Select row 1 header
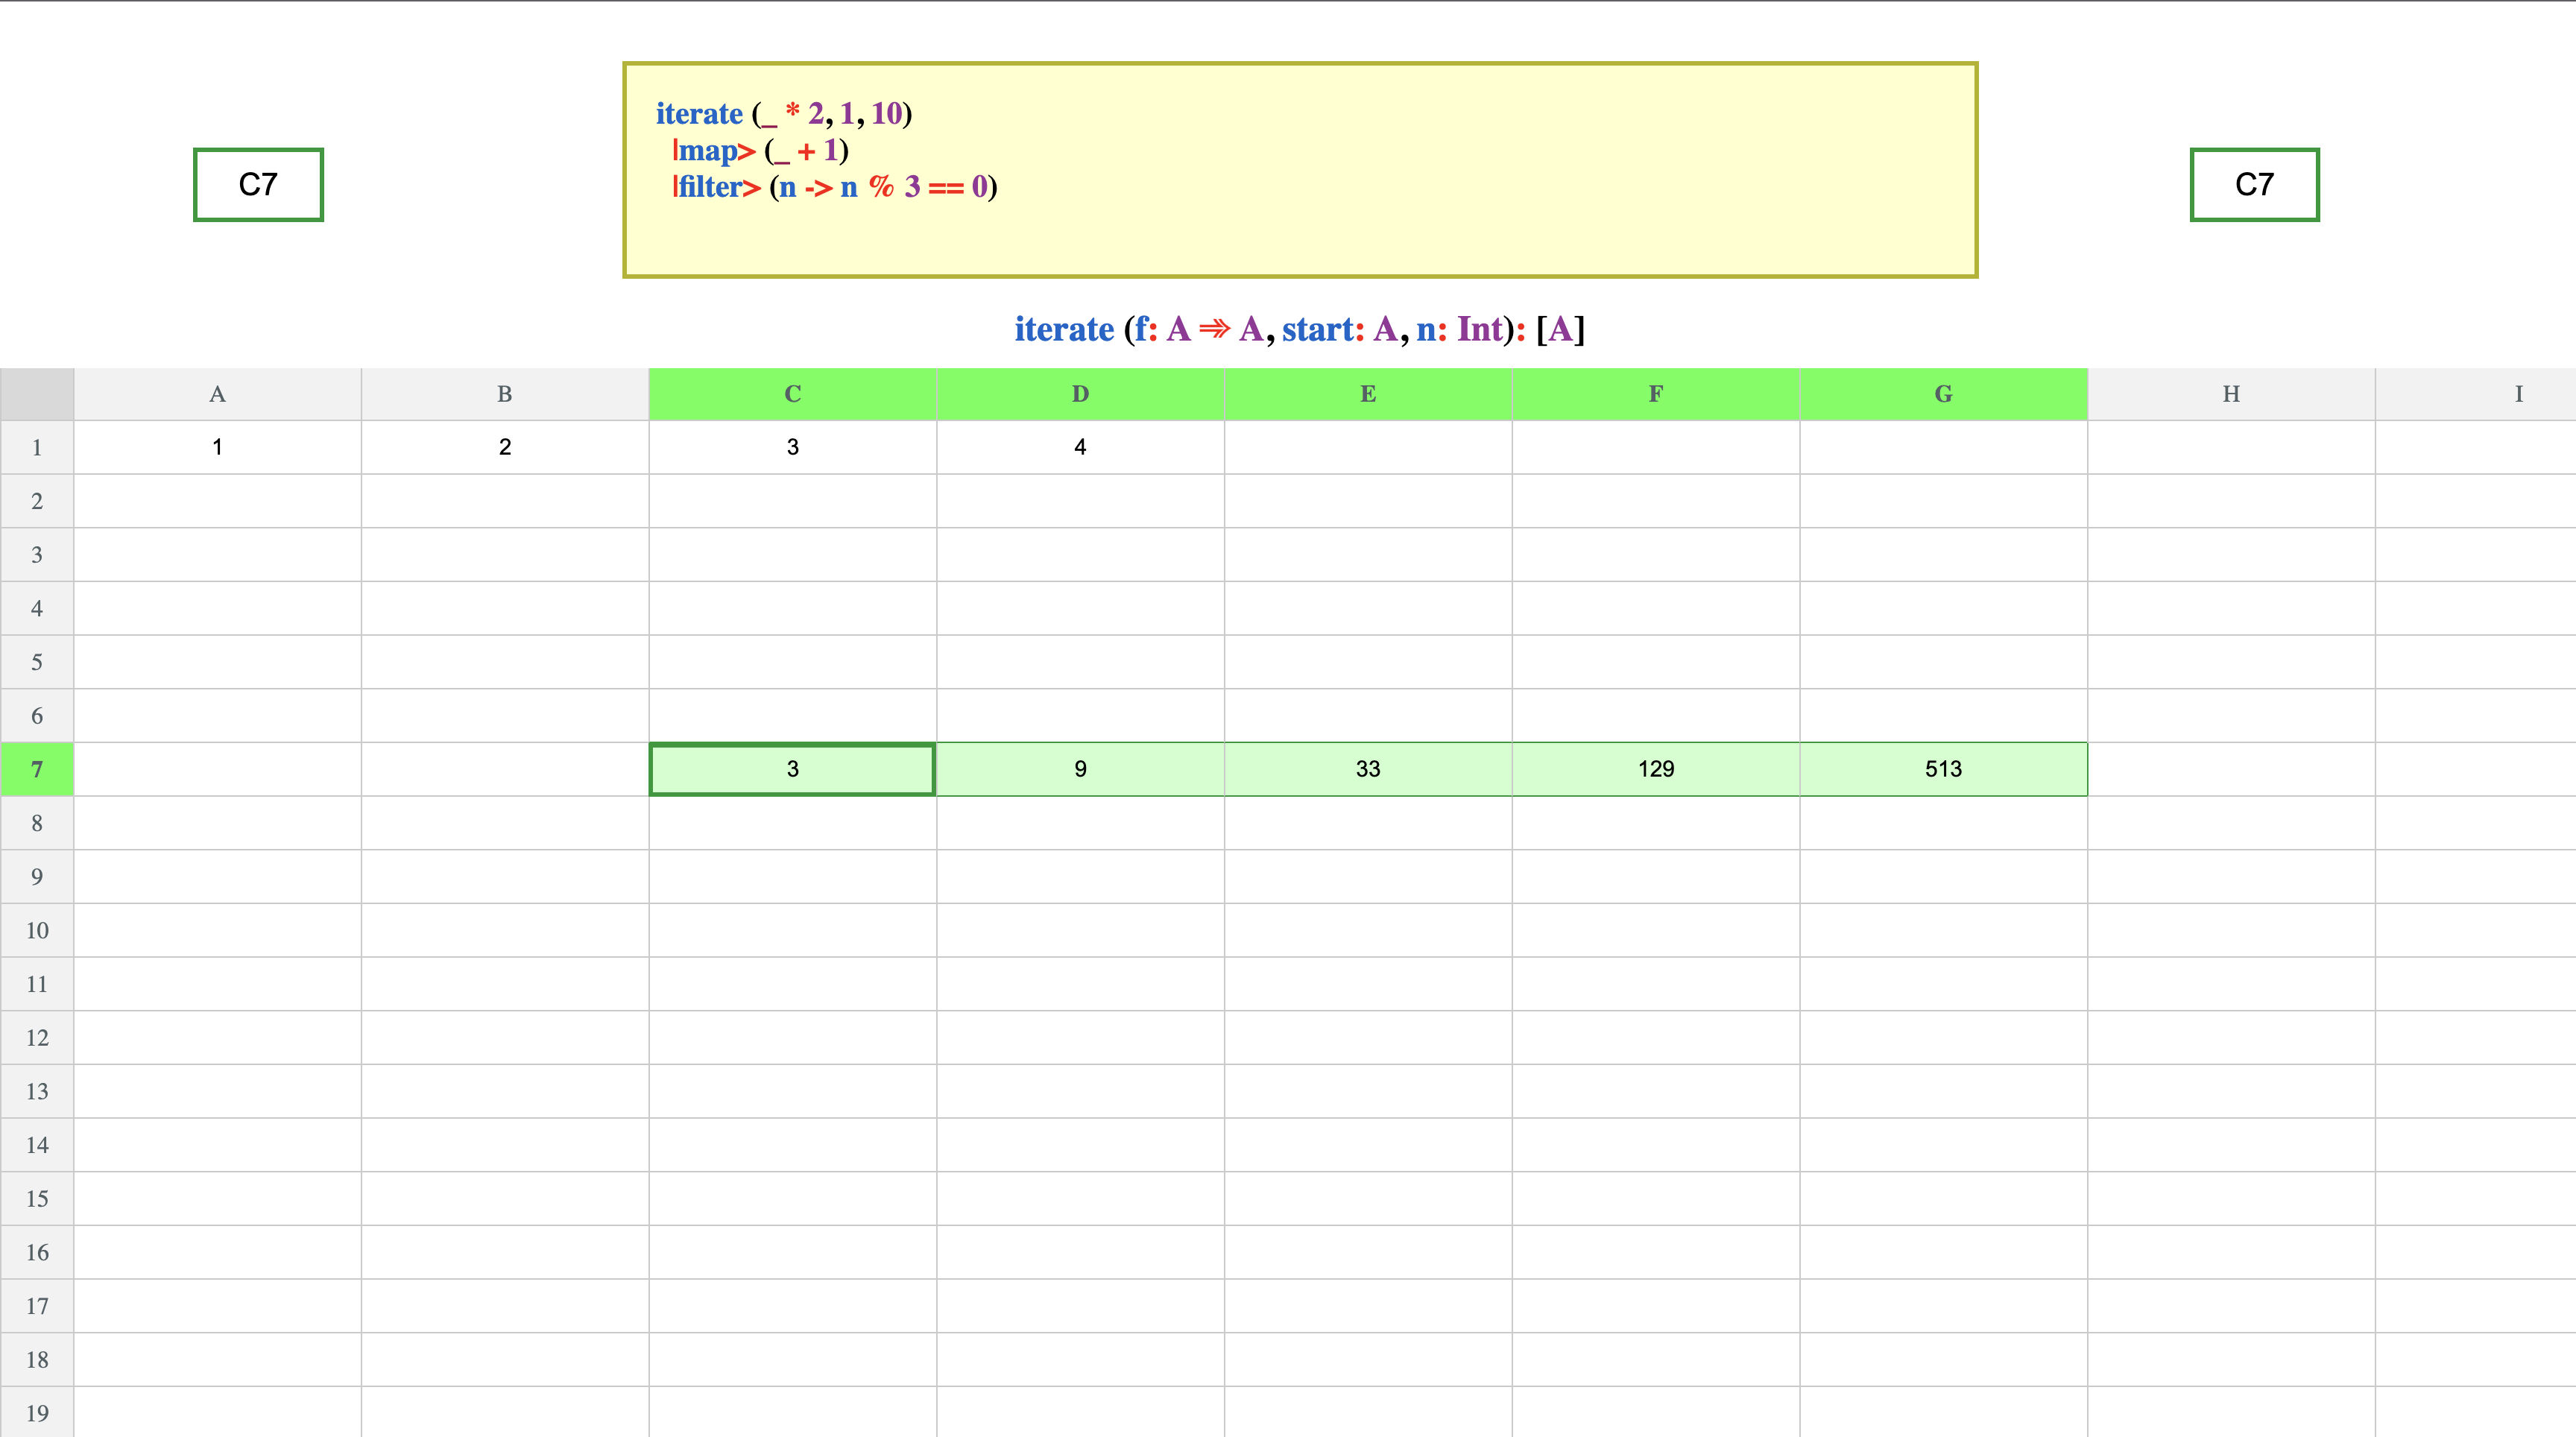Screen dimensions: 2576x1437 coord(37,447)
